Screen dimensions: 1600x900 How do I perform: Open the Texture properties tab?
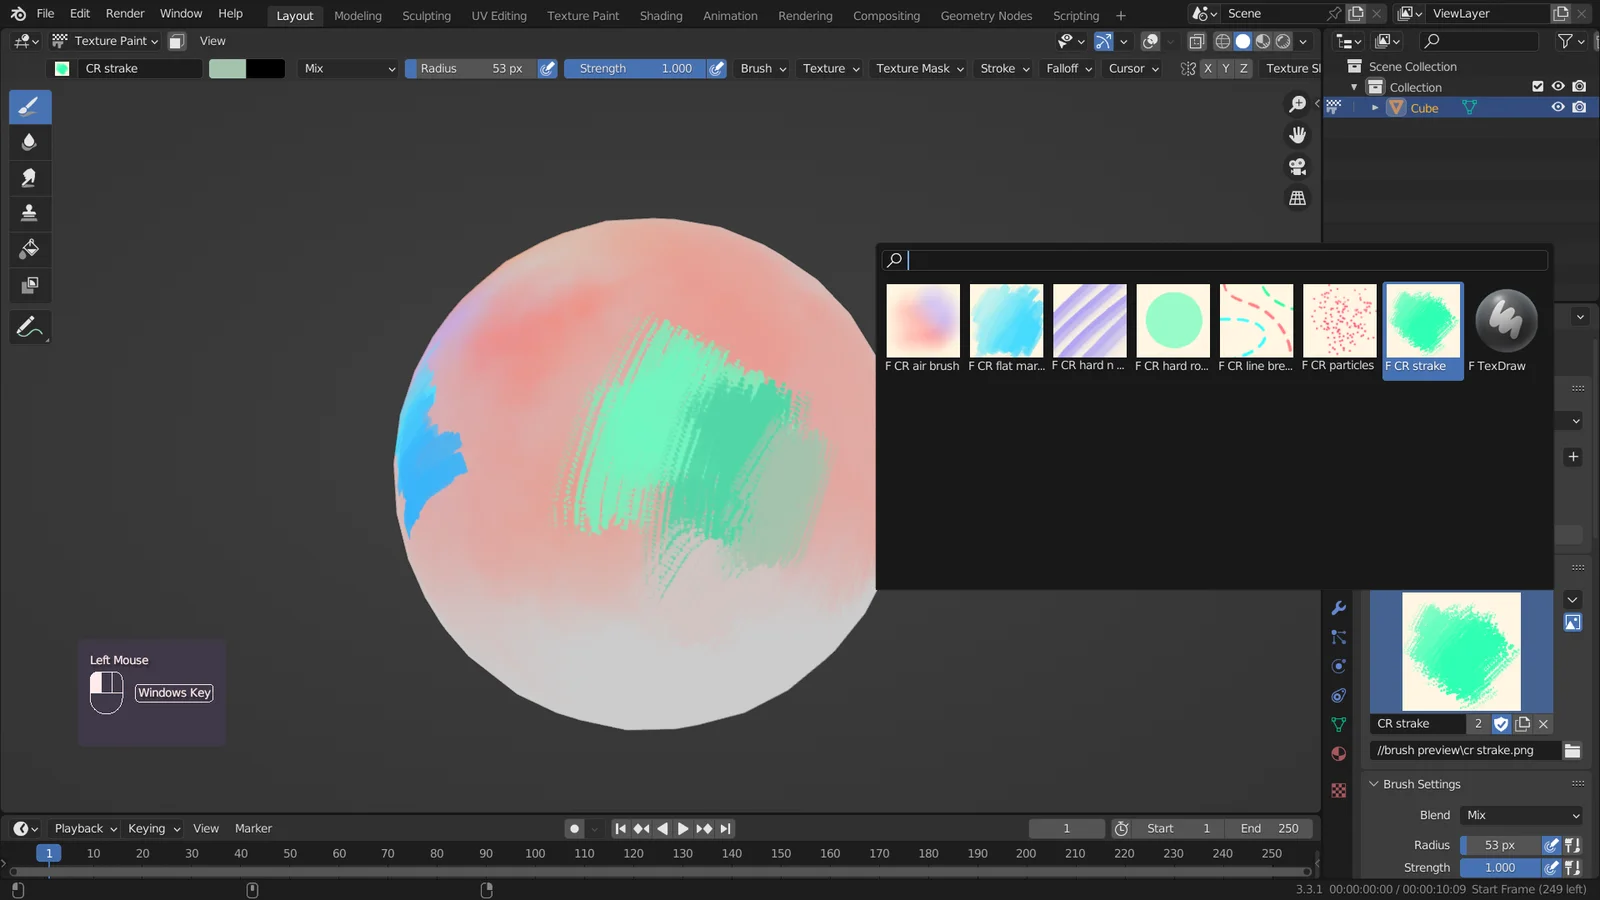coord(1338,789)
